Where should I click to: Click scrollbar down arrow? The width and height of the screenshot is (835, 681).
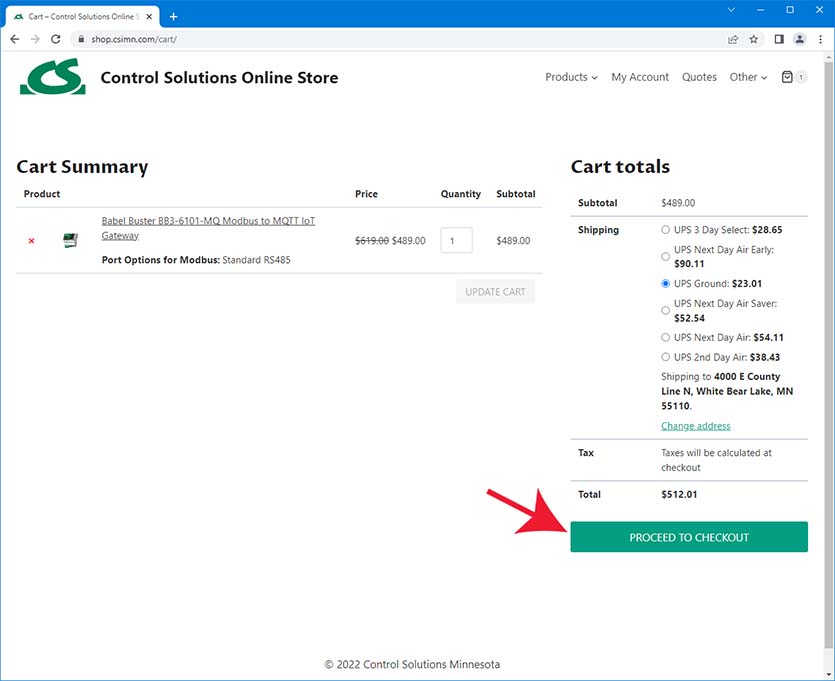829,674
